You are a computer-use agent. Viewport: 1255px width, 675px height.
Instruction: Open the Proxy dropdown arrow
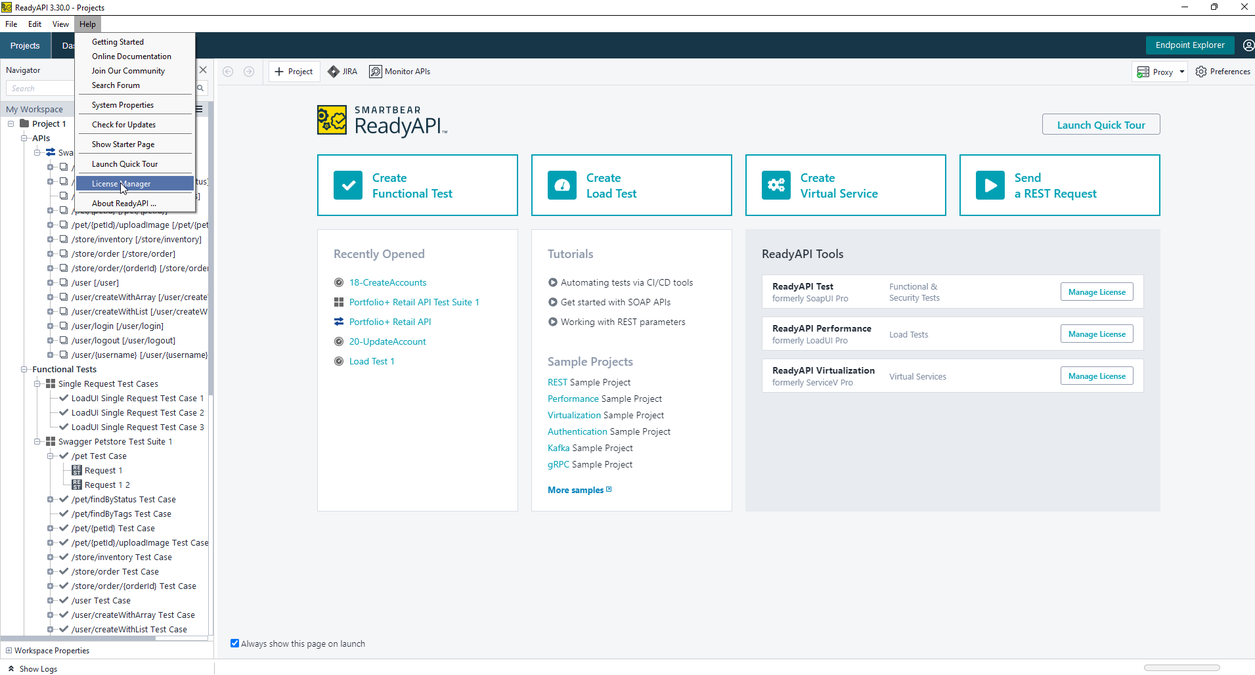pyautogui.click(x=1181, y=72)
